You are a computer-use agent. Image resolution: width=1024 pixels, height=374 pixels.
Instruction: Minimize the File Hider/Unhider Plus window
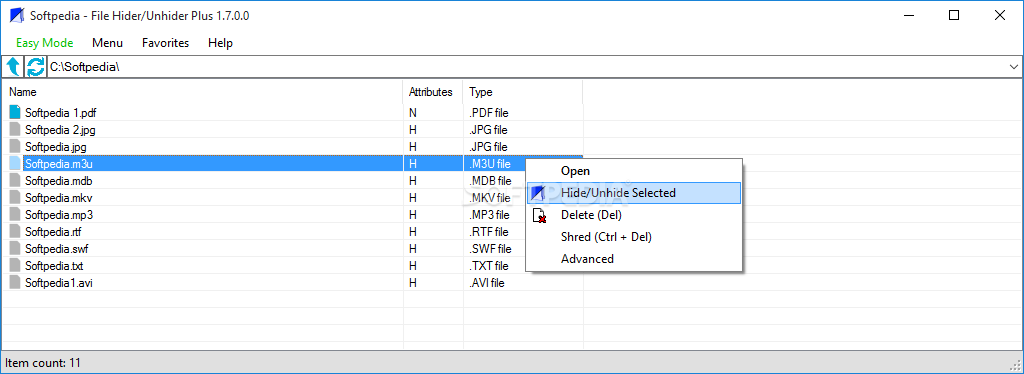tap(909, 16)
